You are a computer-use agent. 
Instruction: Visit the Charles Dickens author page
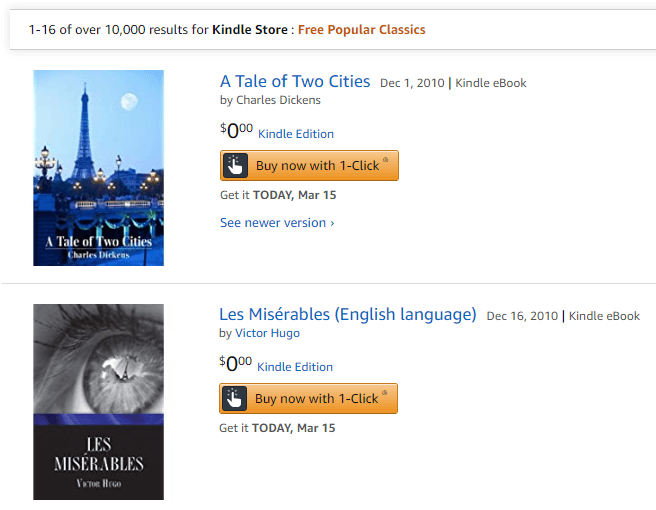pos(278,100)
